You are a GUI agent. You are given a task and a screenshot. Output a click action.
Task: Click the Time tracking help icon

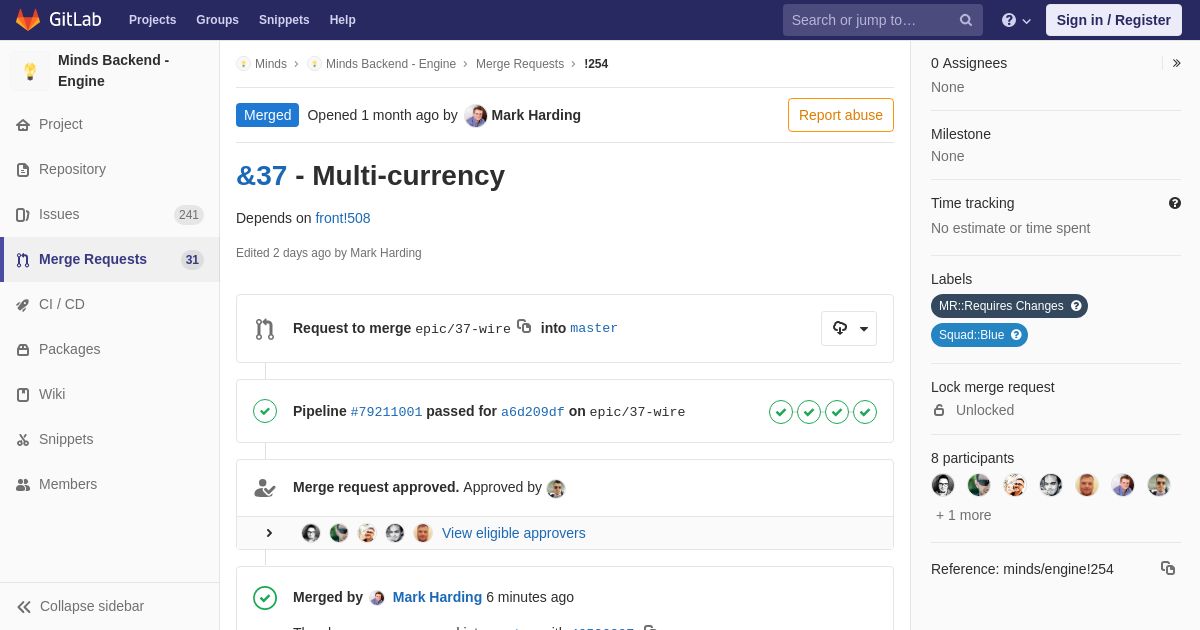coord(1175,203)
